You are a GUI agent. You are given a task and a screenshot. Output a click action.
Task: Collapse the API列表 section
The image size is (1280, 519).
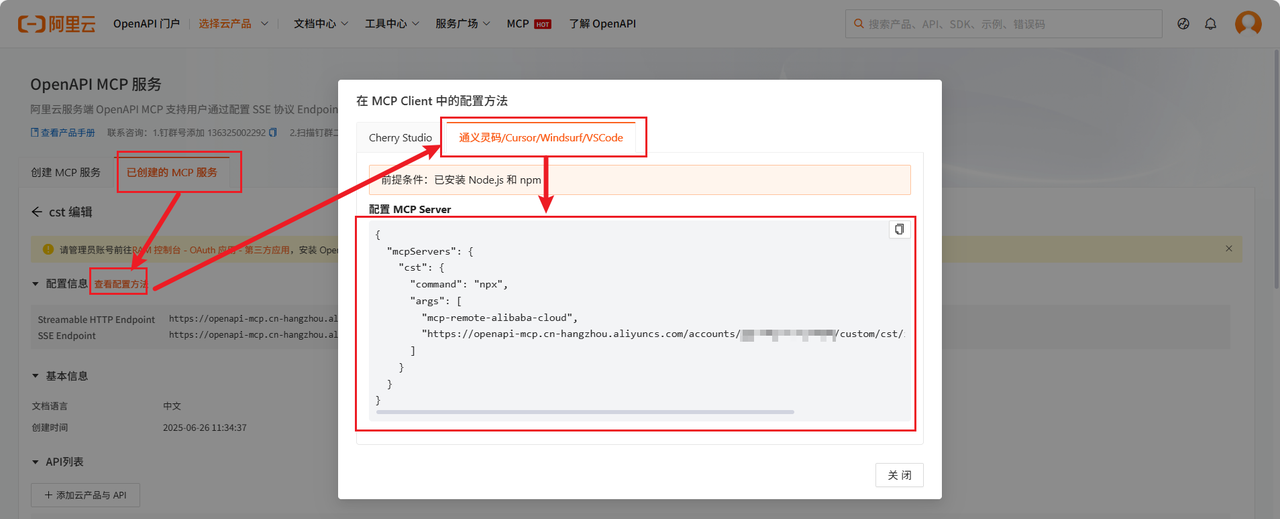click(37, 462)
